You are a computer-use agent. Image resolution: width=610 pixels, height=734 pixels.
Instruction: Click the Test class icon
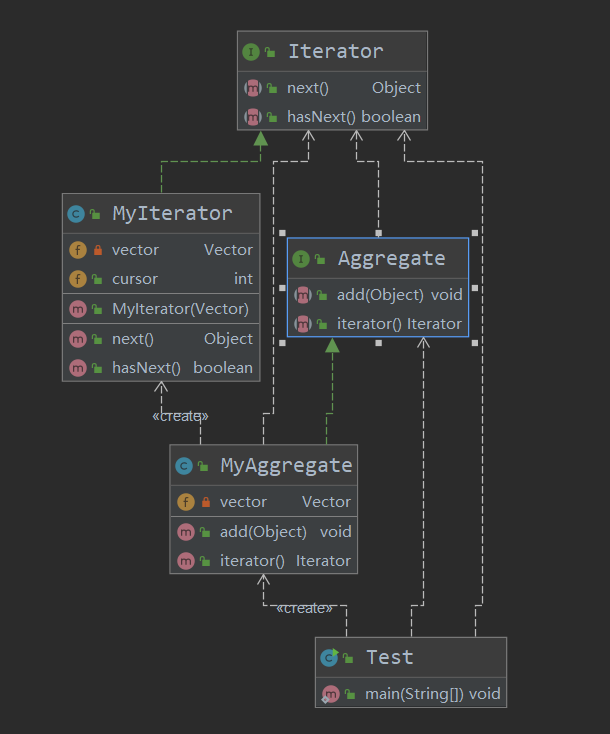tap(329, 657)
